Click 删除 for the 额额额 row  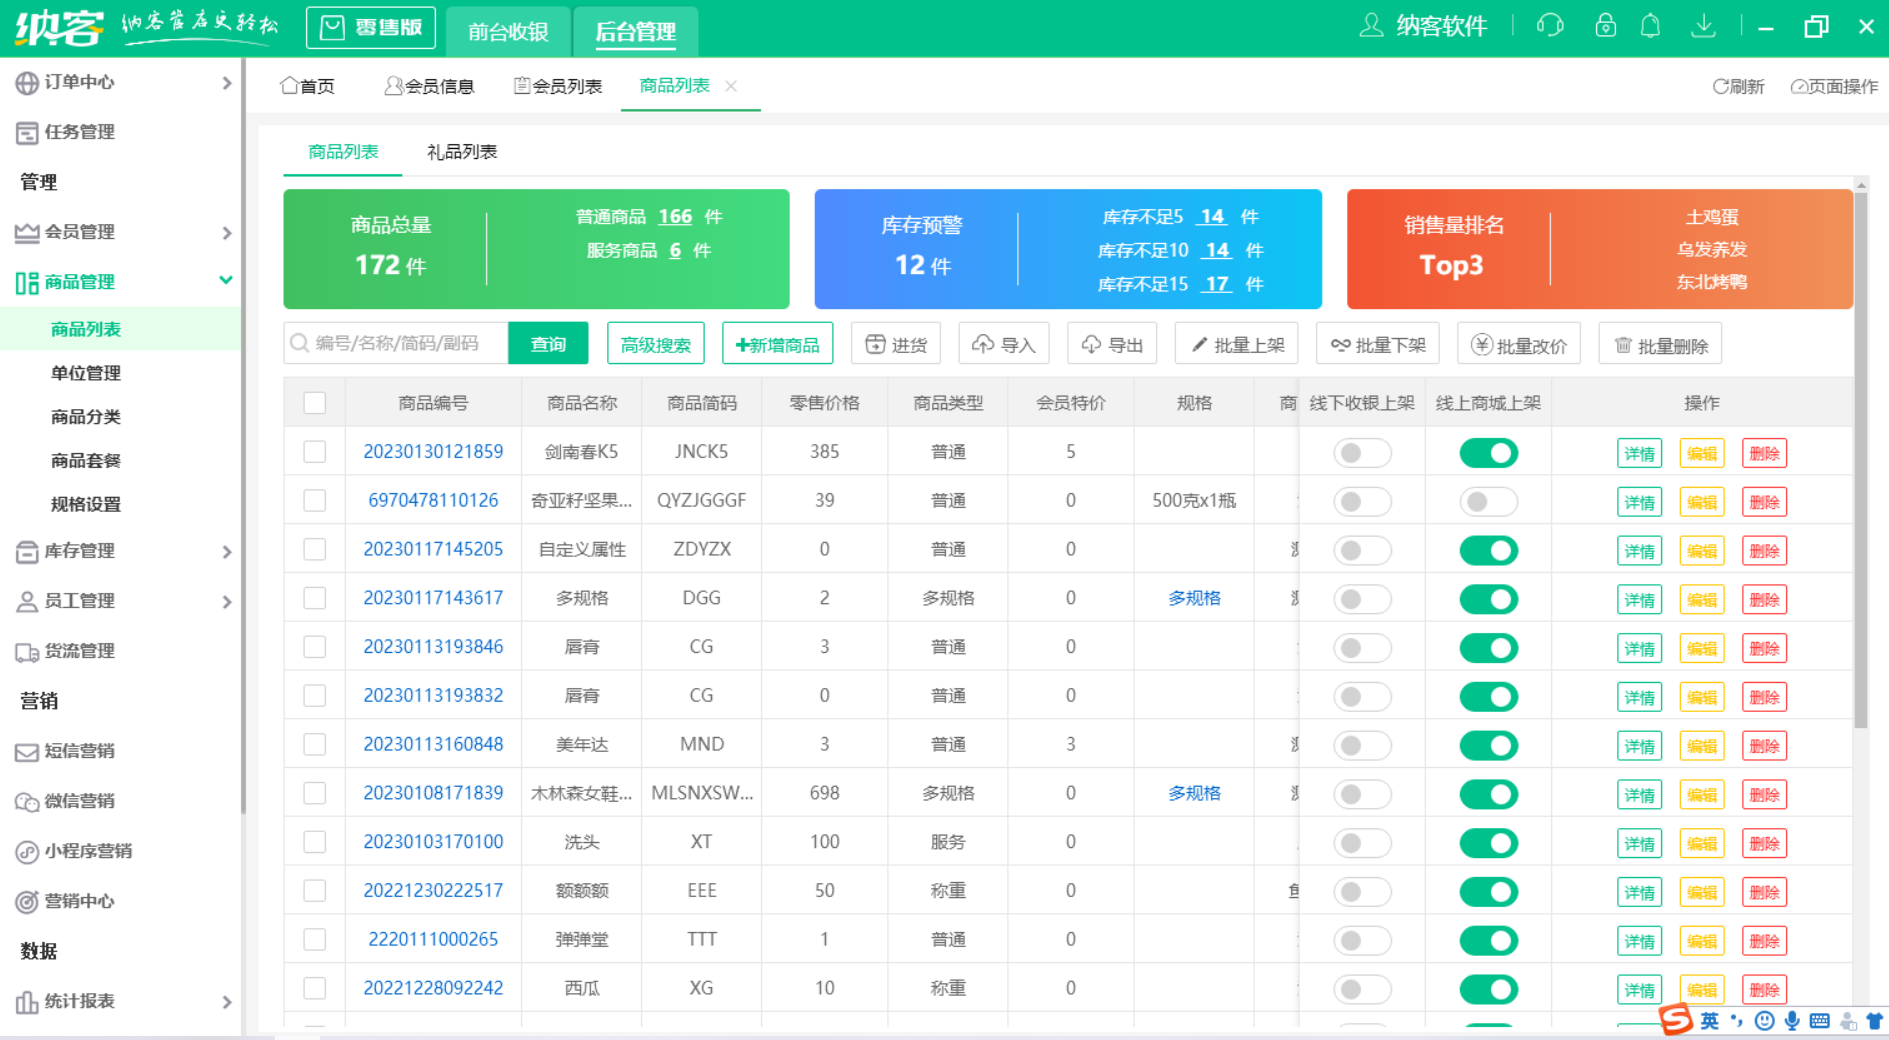coord(1764,893)
